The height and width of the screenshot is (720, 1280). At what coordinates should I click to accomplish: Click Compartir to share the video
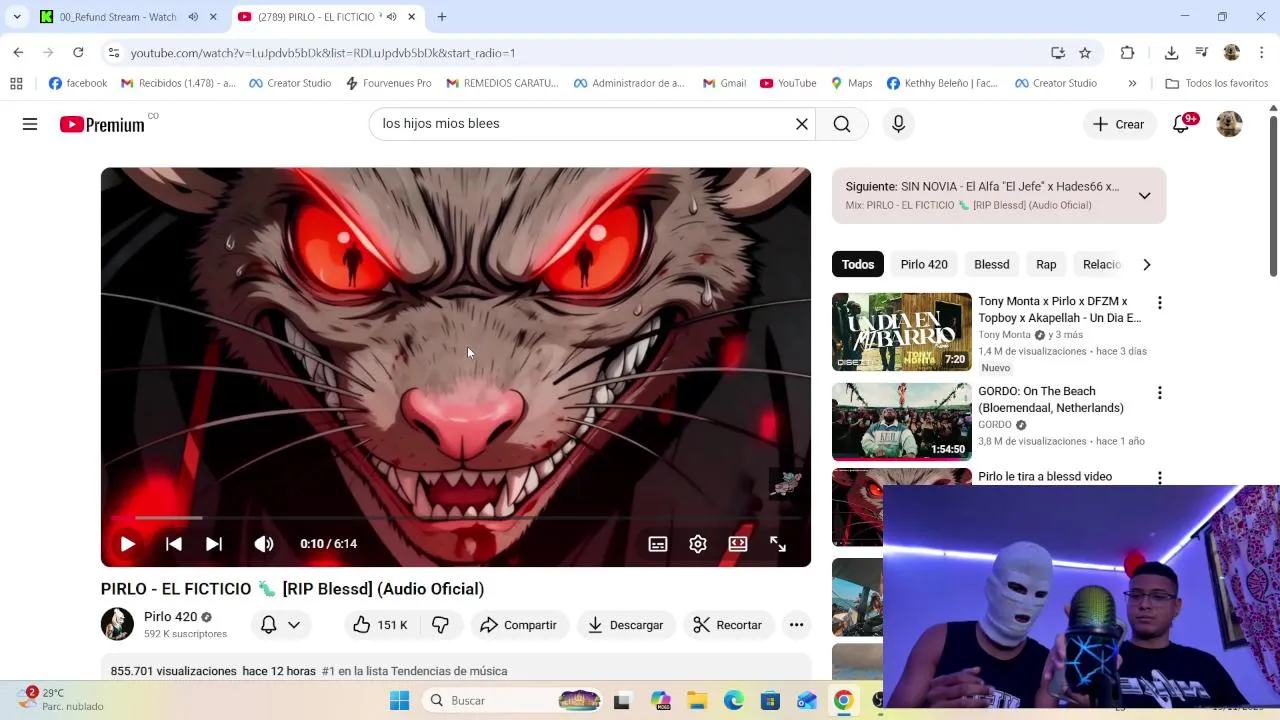point(518,625)
